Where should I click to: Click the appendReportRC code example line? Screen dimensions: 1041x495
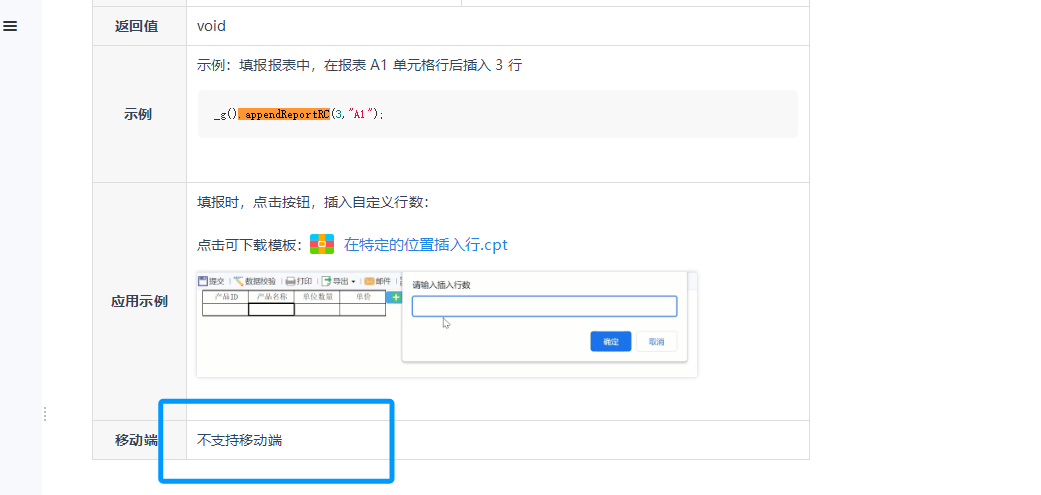299,114
